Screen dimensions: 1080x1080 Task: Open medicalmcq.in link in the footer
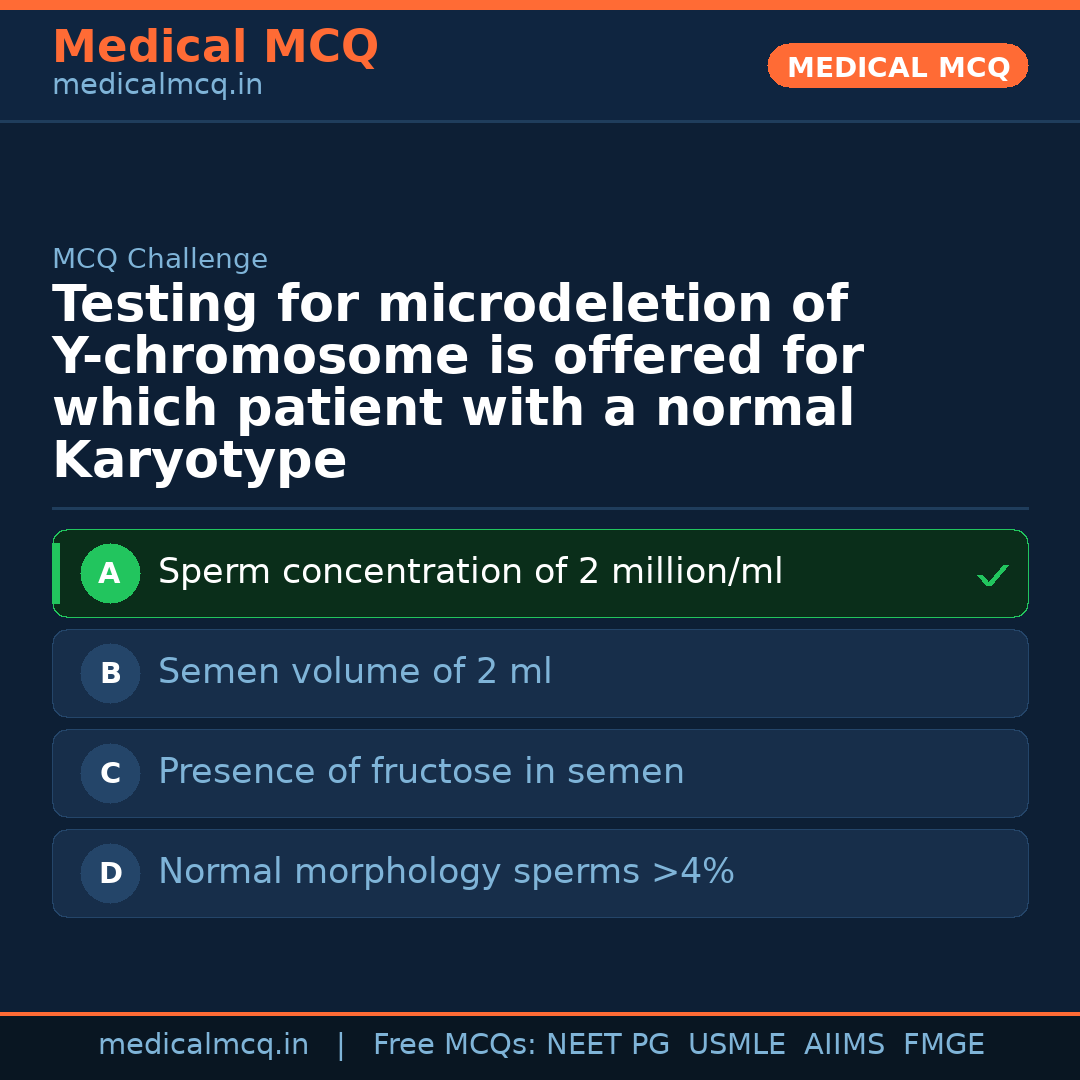(x=203, y=1045)
